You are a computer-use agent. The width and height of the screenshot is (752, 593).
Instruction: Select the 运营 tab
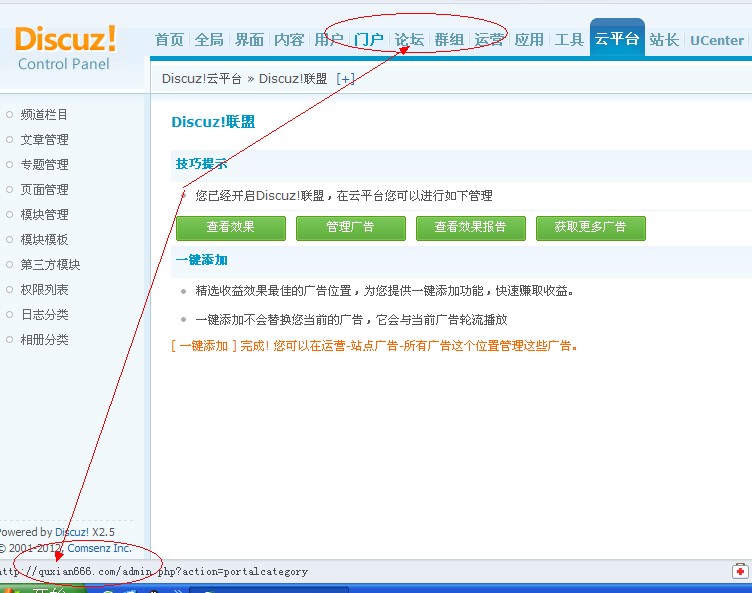(x=489, y=40)
